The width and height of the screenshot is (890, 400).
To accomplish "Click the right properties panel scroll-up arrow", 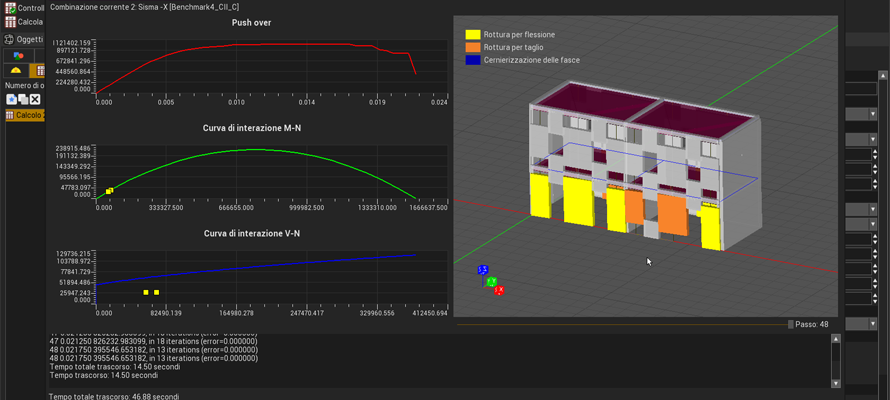I will click(883, 75).
